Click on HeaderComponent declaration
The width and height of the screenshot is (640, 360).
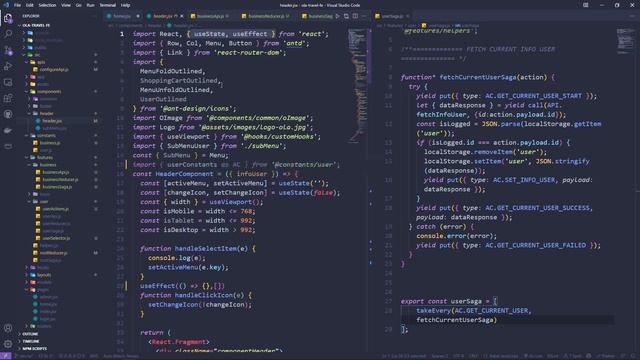[x=184, y=174]
